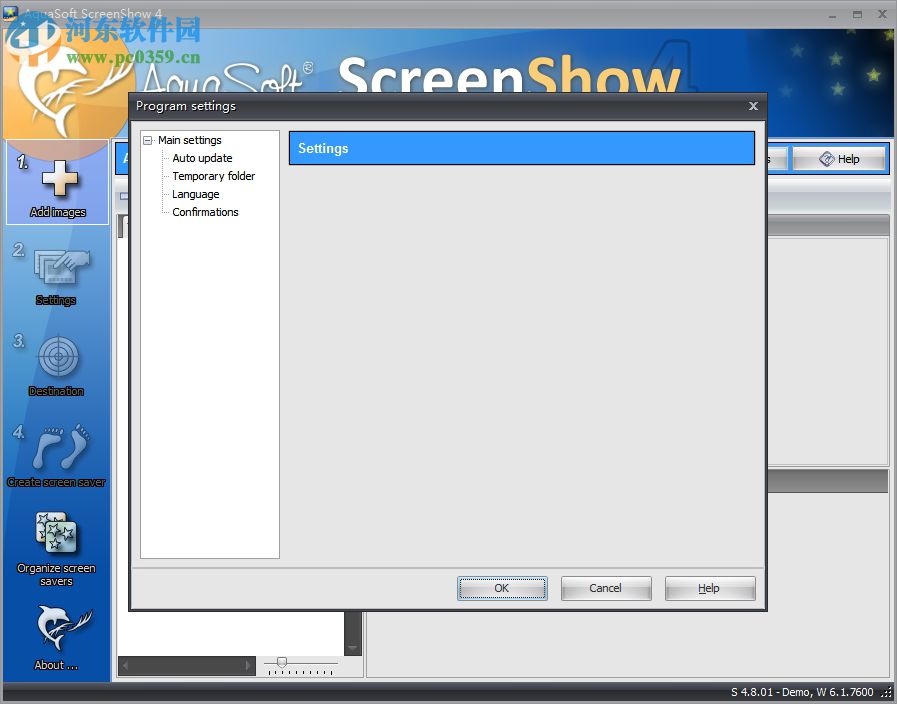This screenshot has height=704, width=897.
Task: Confirm settings with the OK button
Action: pyautogui.click(x=502, y=588)
